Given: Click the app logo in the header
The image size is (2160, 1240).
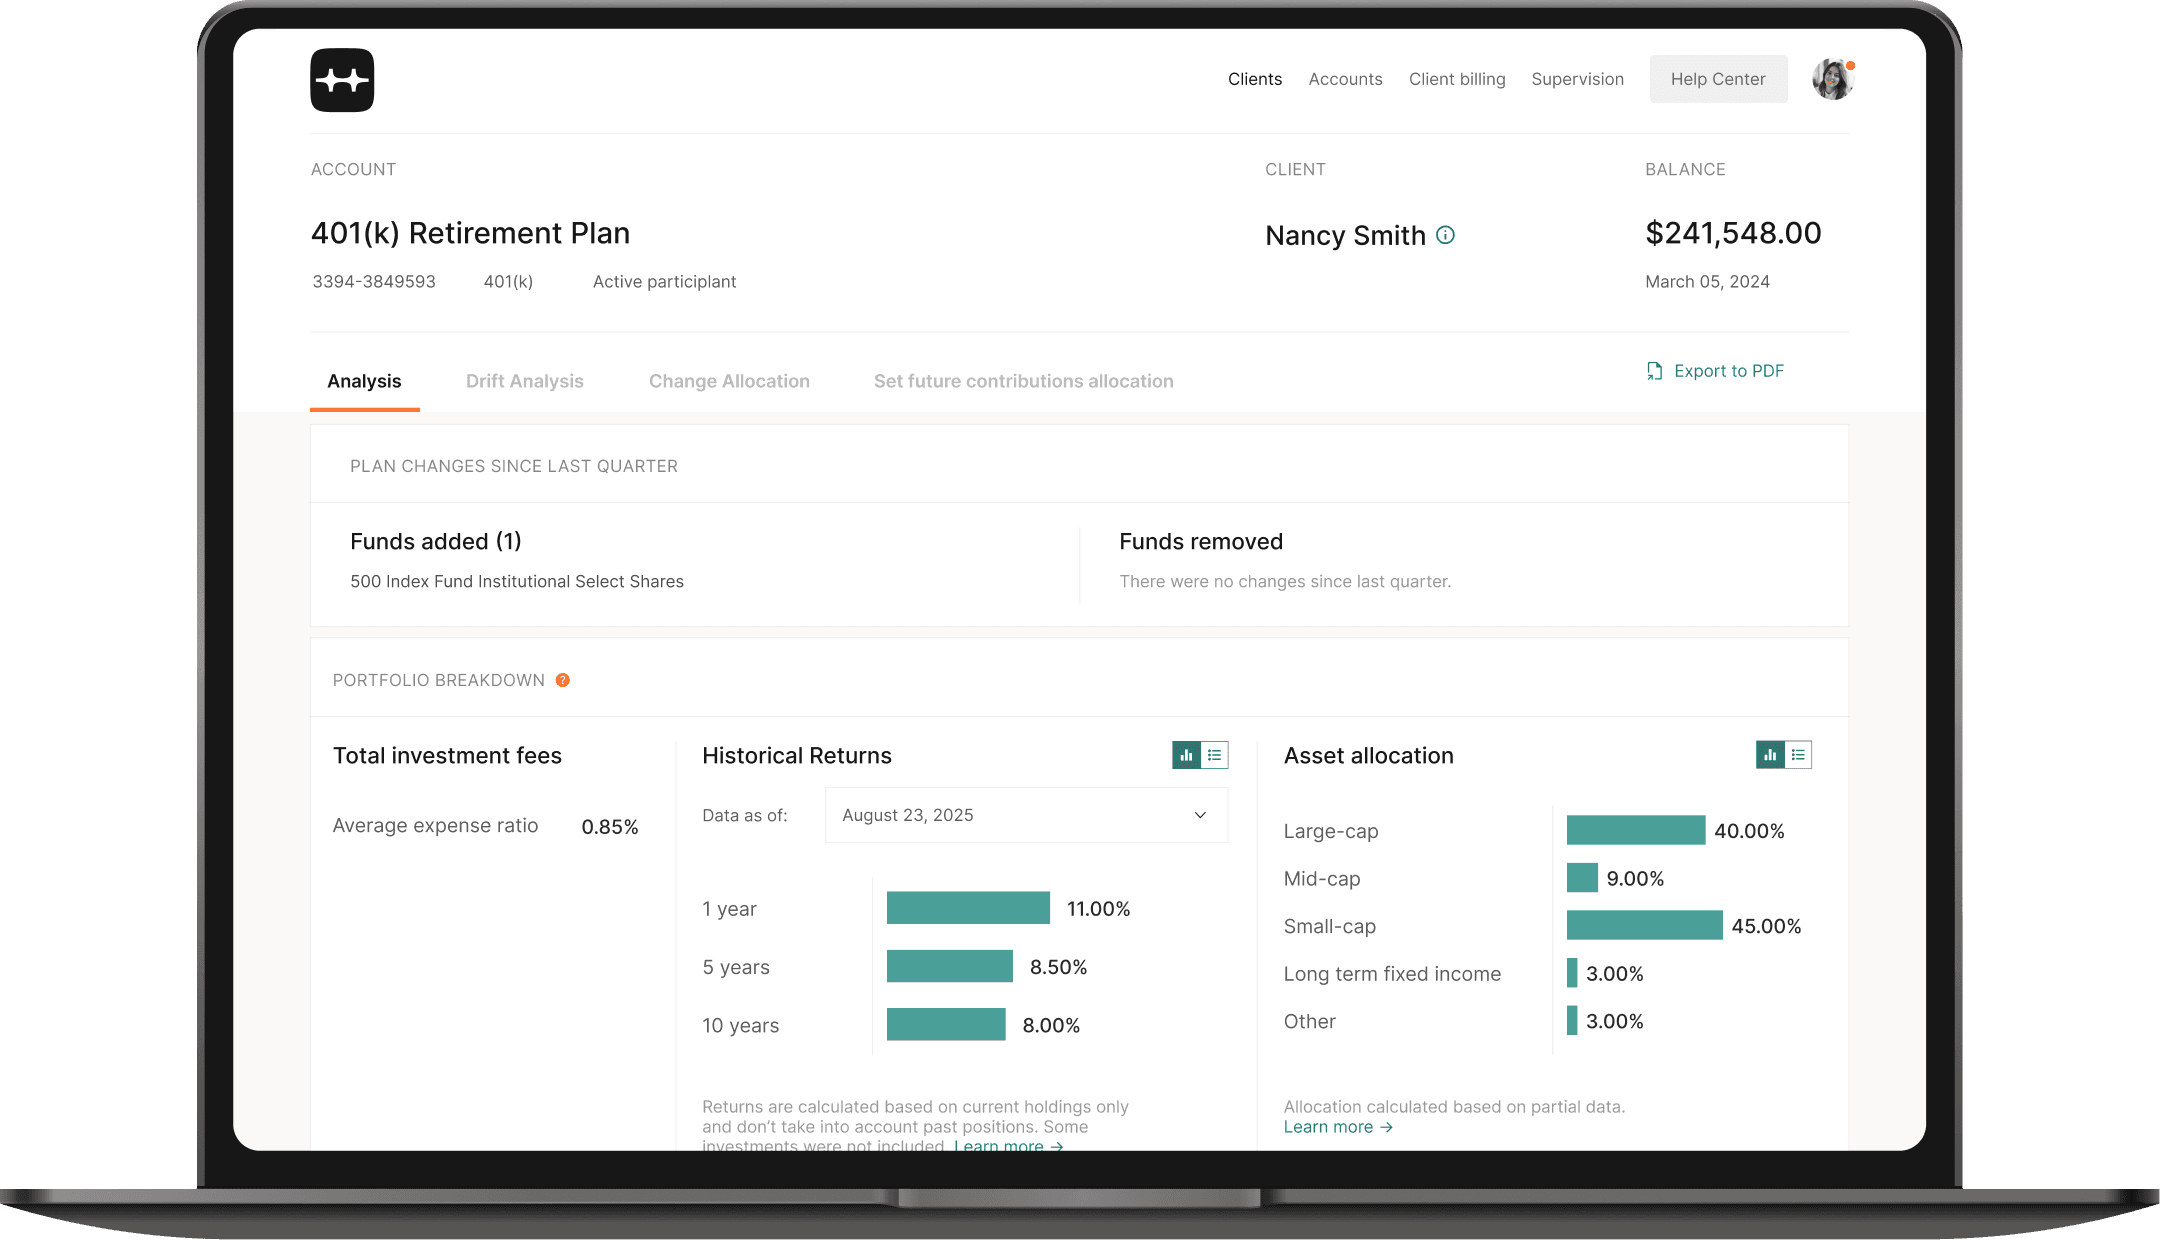Looking at the screenshot, I should [342, 80].
